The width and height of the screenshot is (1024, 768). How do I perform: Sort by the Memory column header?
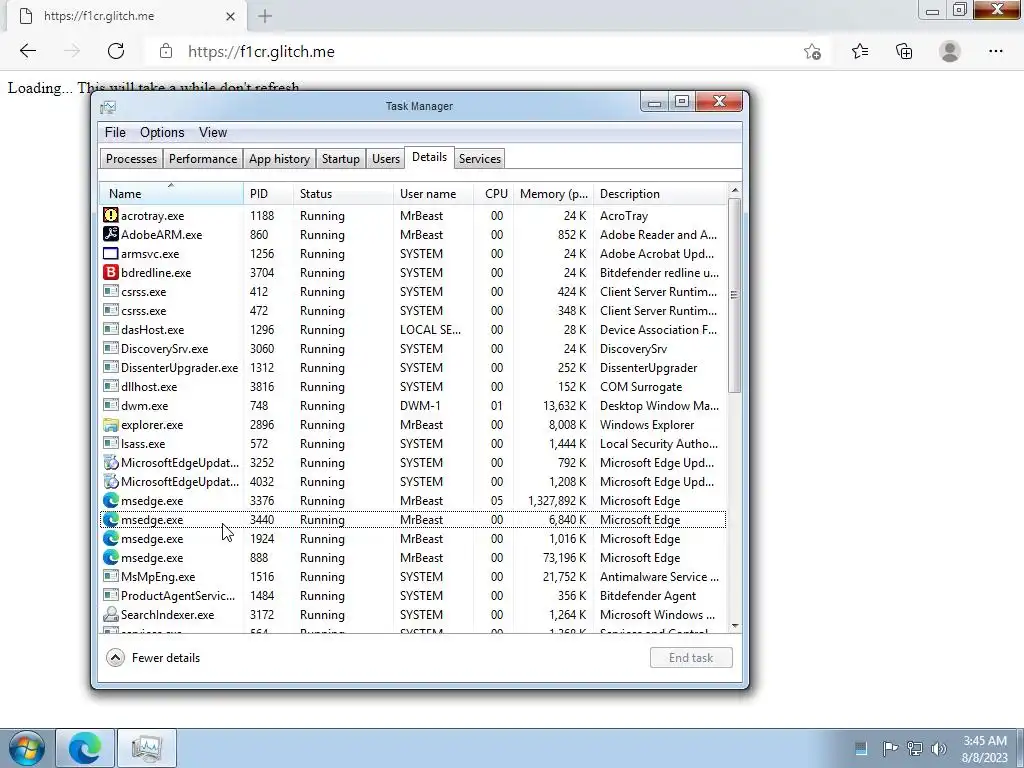tap(553, 194)
